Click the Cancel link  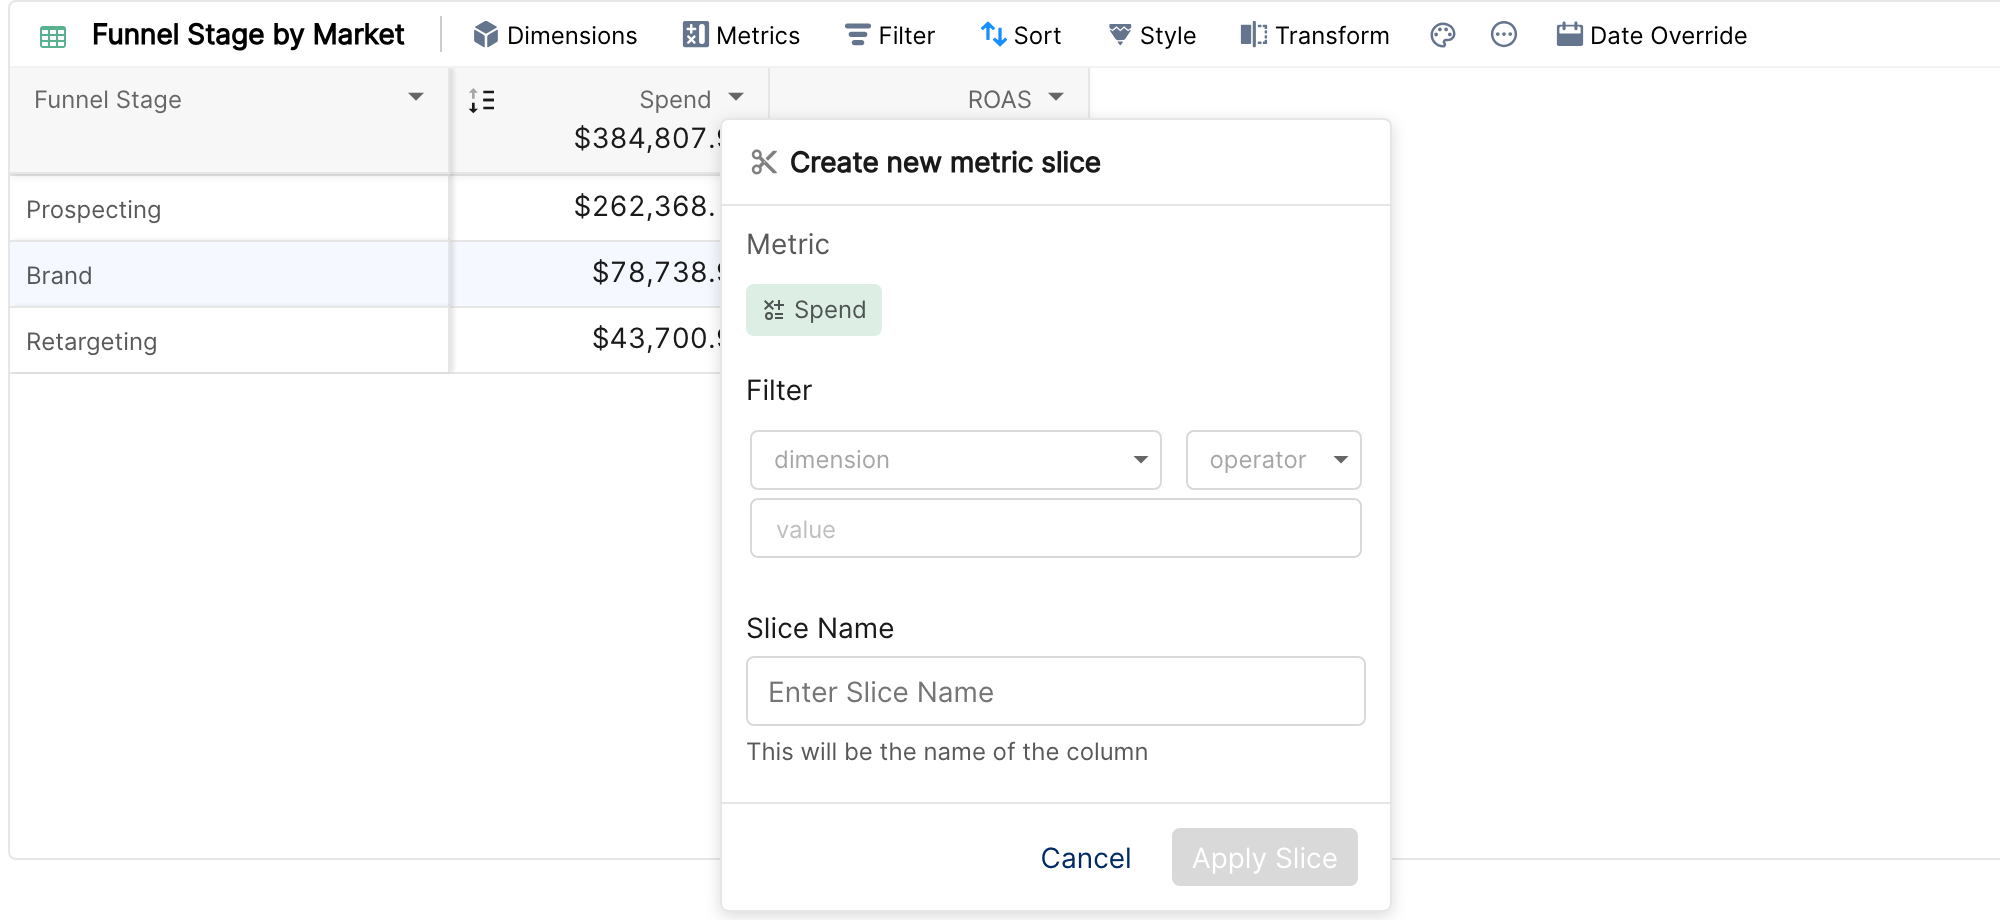pyautogui.click(x=1086, y=858)
